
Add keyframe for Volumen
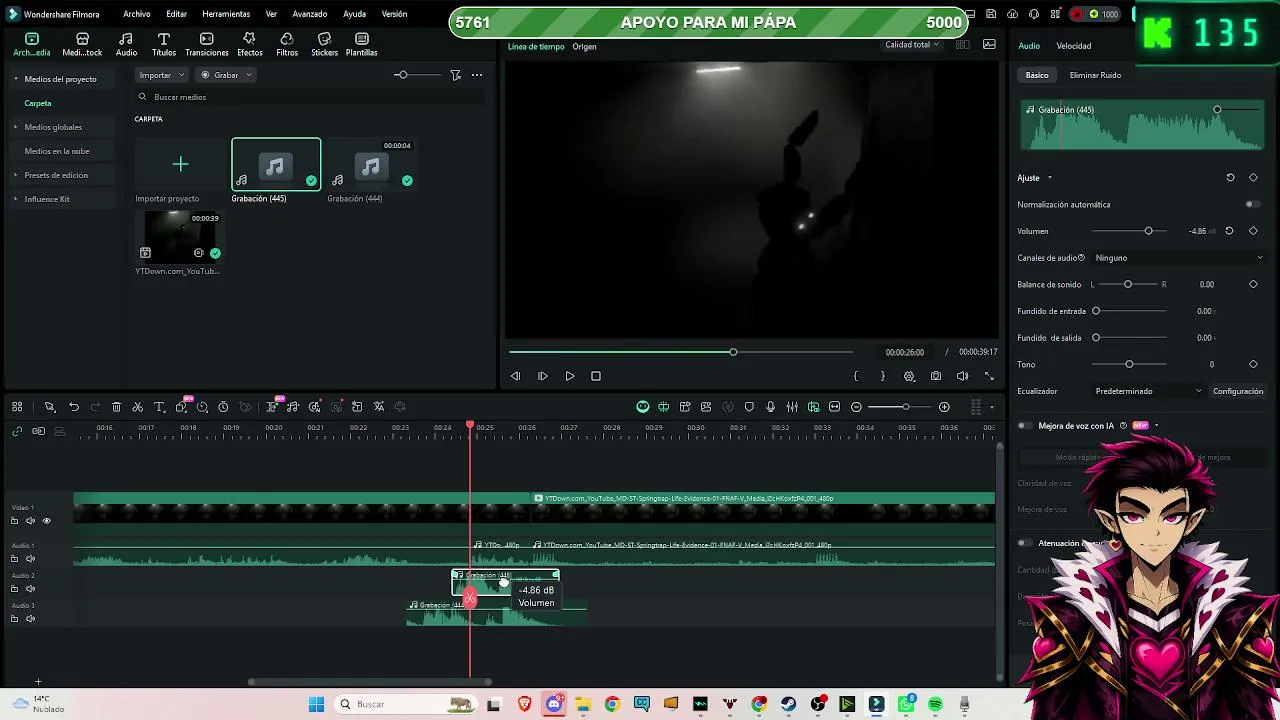click(x=1253, y=231)
